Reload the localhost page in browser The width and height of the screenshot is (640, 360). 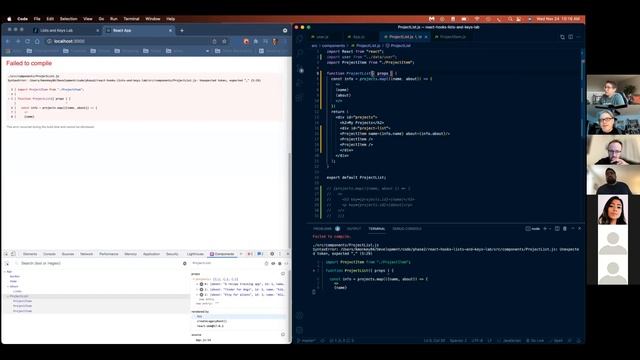[x=27, y=41]
